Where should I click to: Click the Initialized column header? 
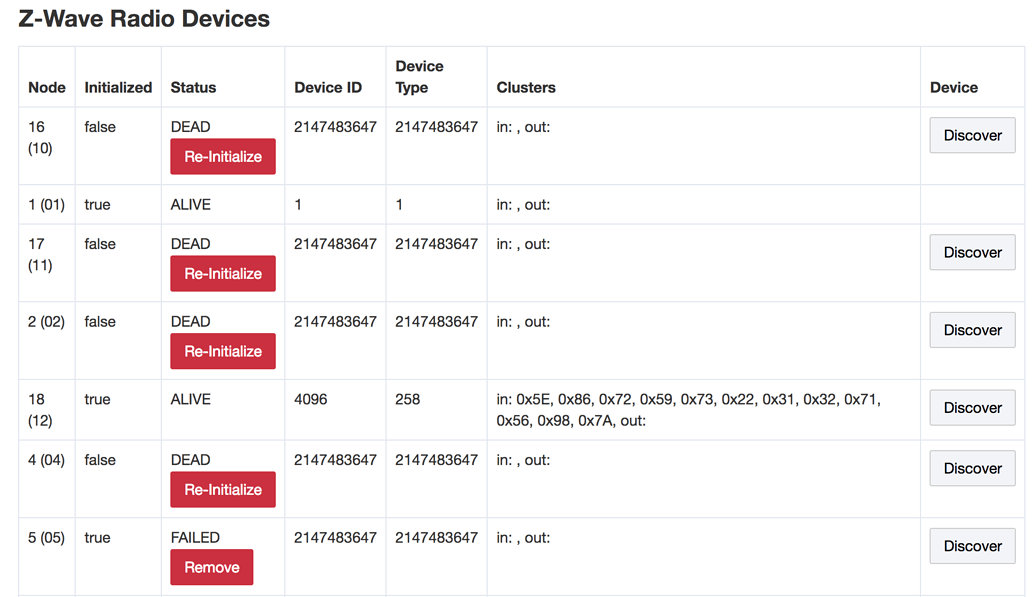coord(118,87)
